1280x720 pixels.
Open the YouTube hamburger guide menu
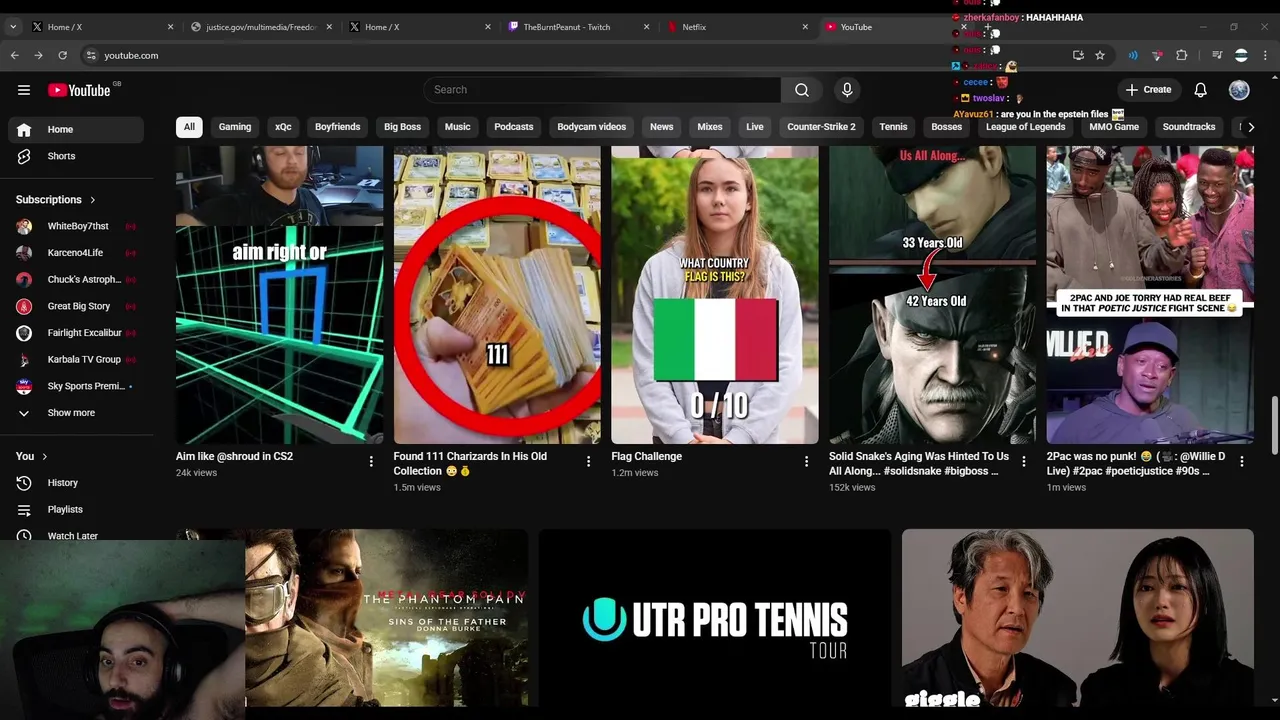coord(24,90)
